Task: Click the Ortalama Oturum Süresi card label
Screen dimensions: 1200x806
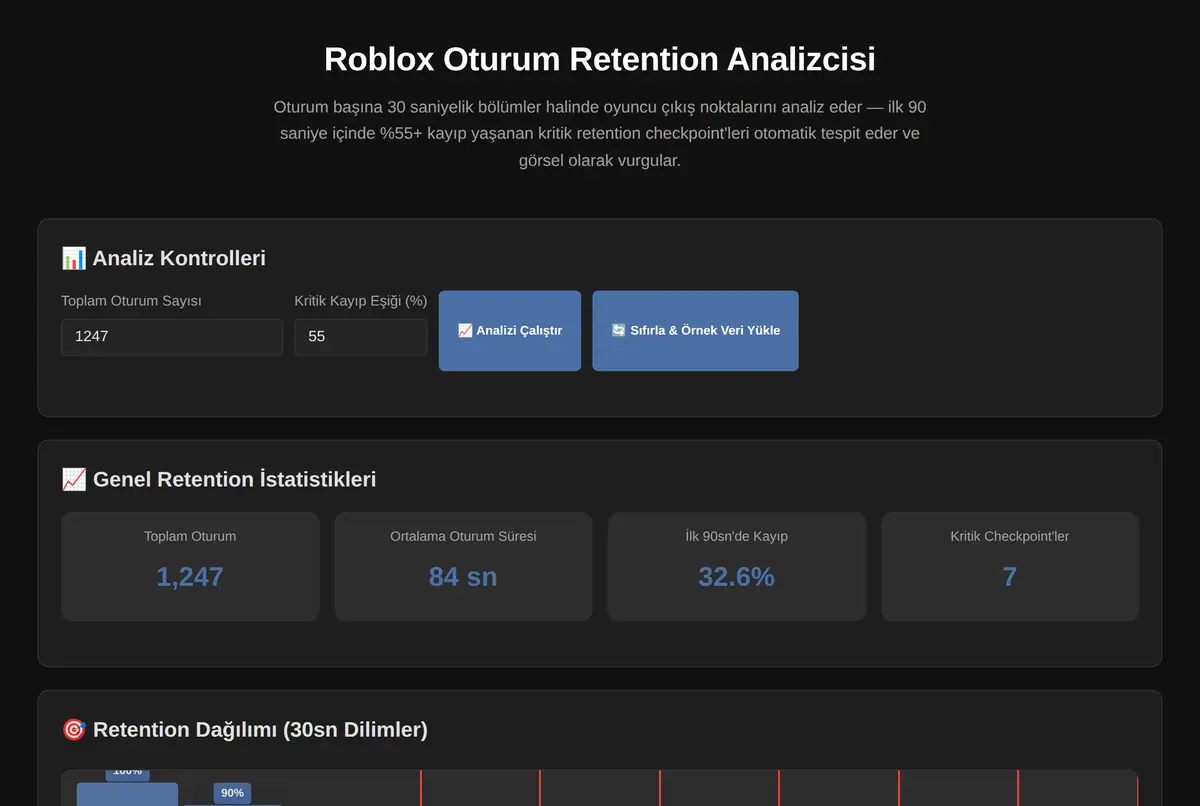Action: click(x=463, y=536)
